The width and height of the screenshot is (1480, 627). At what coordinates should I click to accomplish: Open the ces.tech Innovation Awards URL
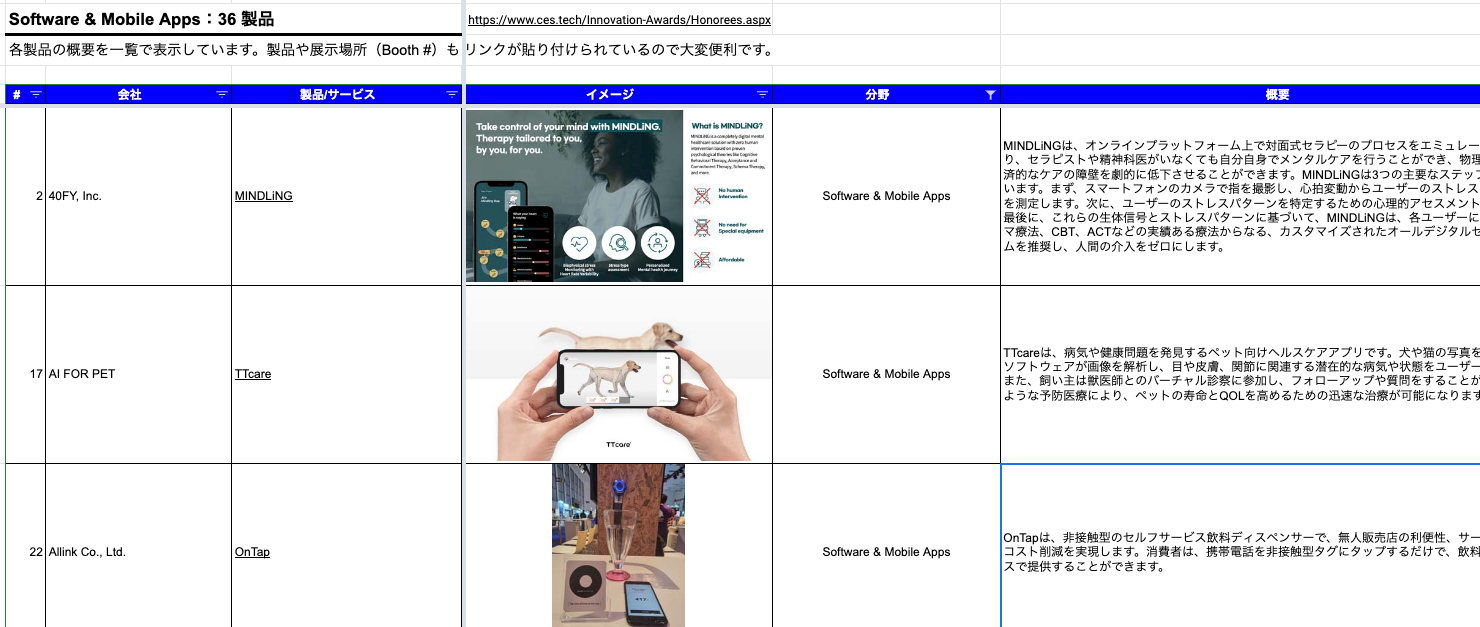(x=619, y=20)
